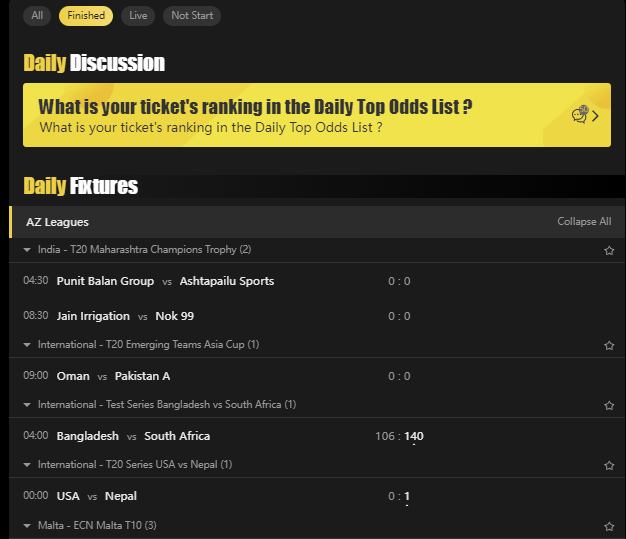Viewport: 626px width, 539px height.
Task: Show All matches filter
Action: click(37, 16)
